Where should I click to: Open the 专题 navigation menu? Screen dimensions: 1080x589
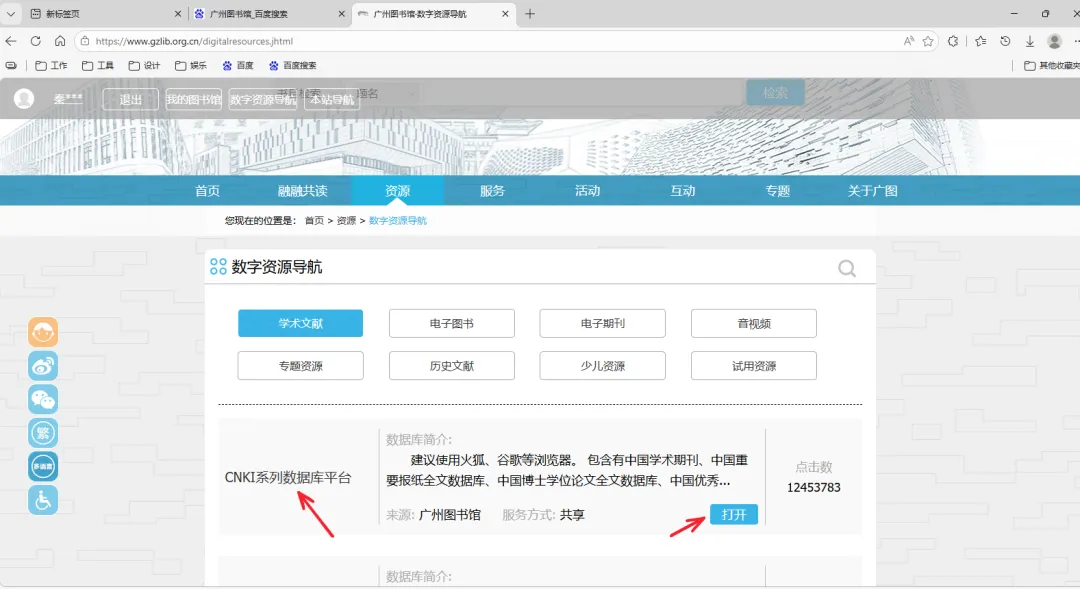[x=778, y=191]
